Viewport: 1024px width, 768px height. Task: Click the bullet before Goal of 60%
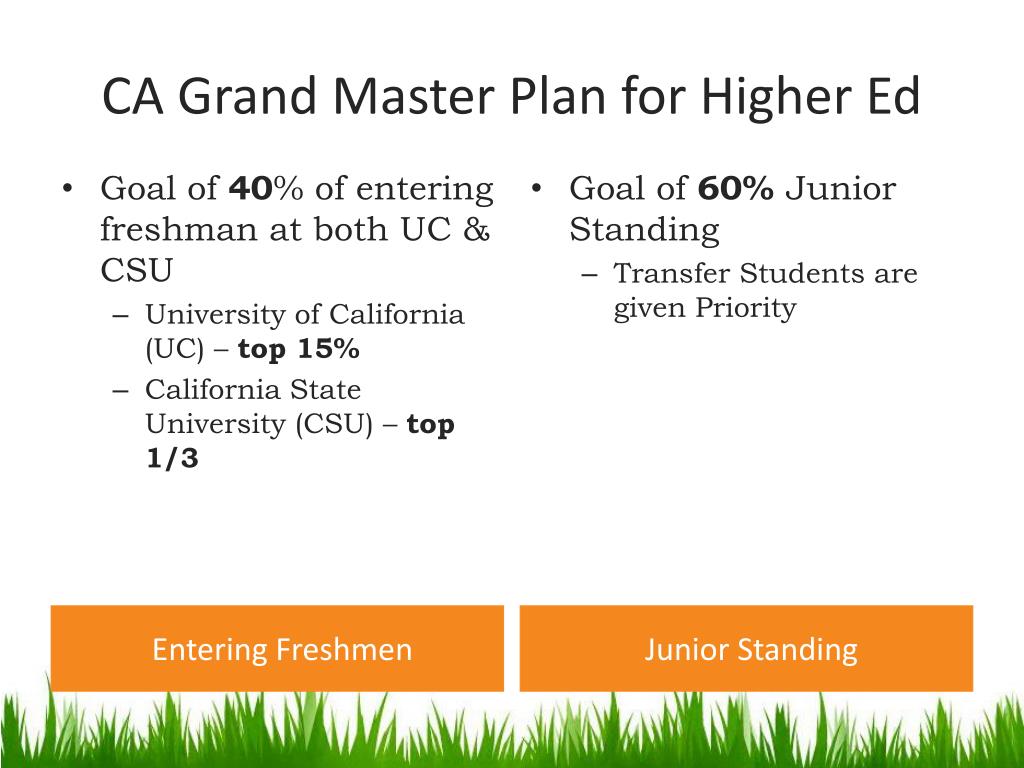(536, 189)
